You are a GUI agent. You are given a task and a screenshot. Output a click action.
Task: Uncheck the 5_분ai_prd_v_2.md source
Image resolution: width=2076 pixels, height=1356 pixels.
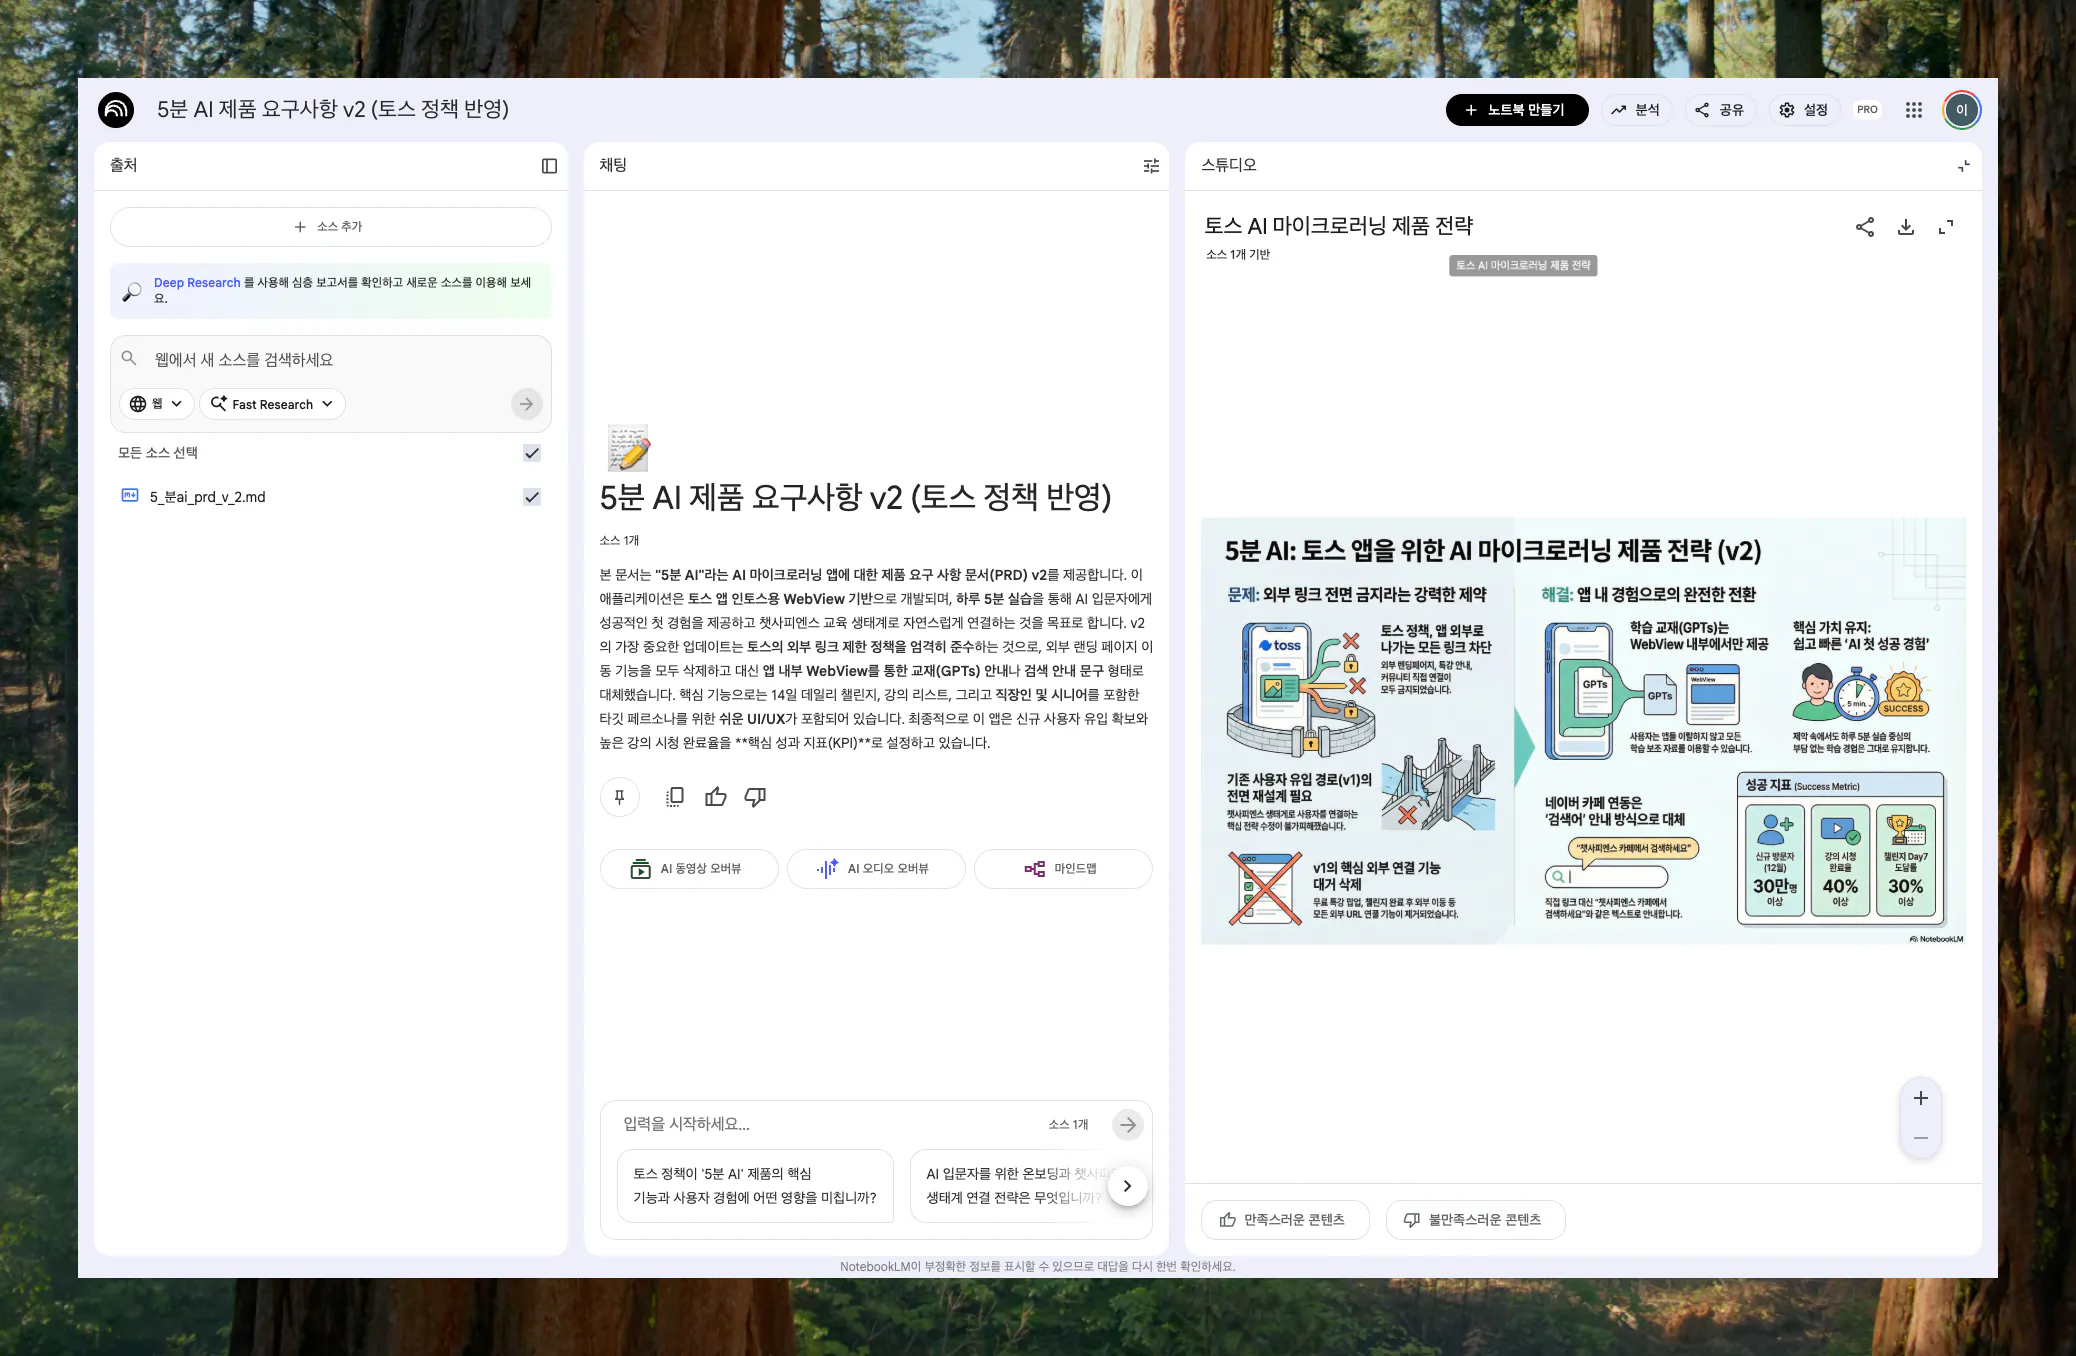coord(532,497)
